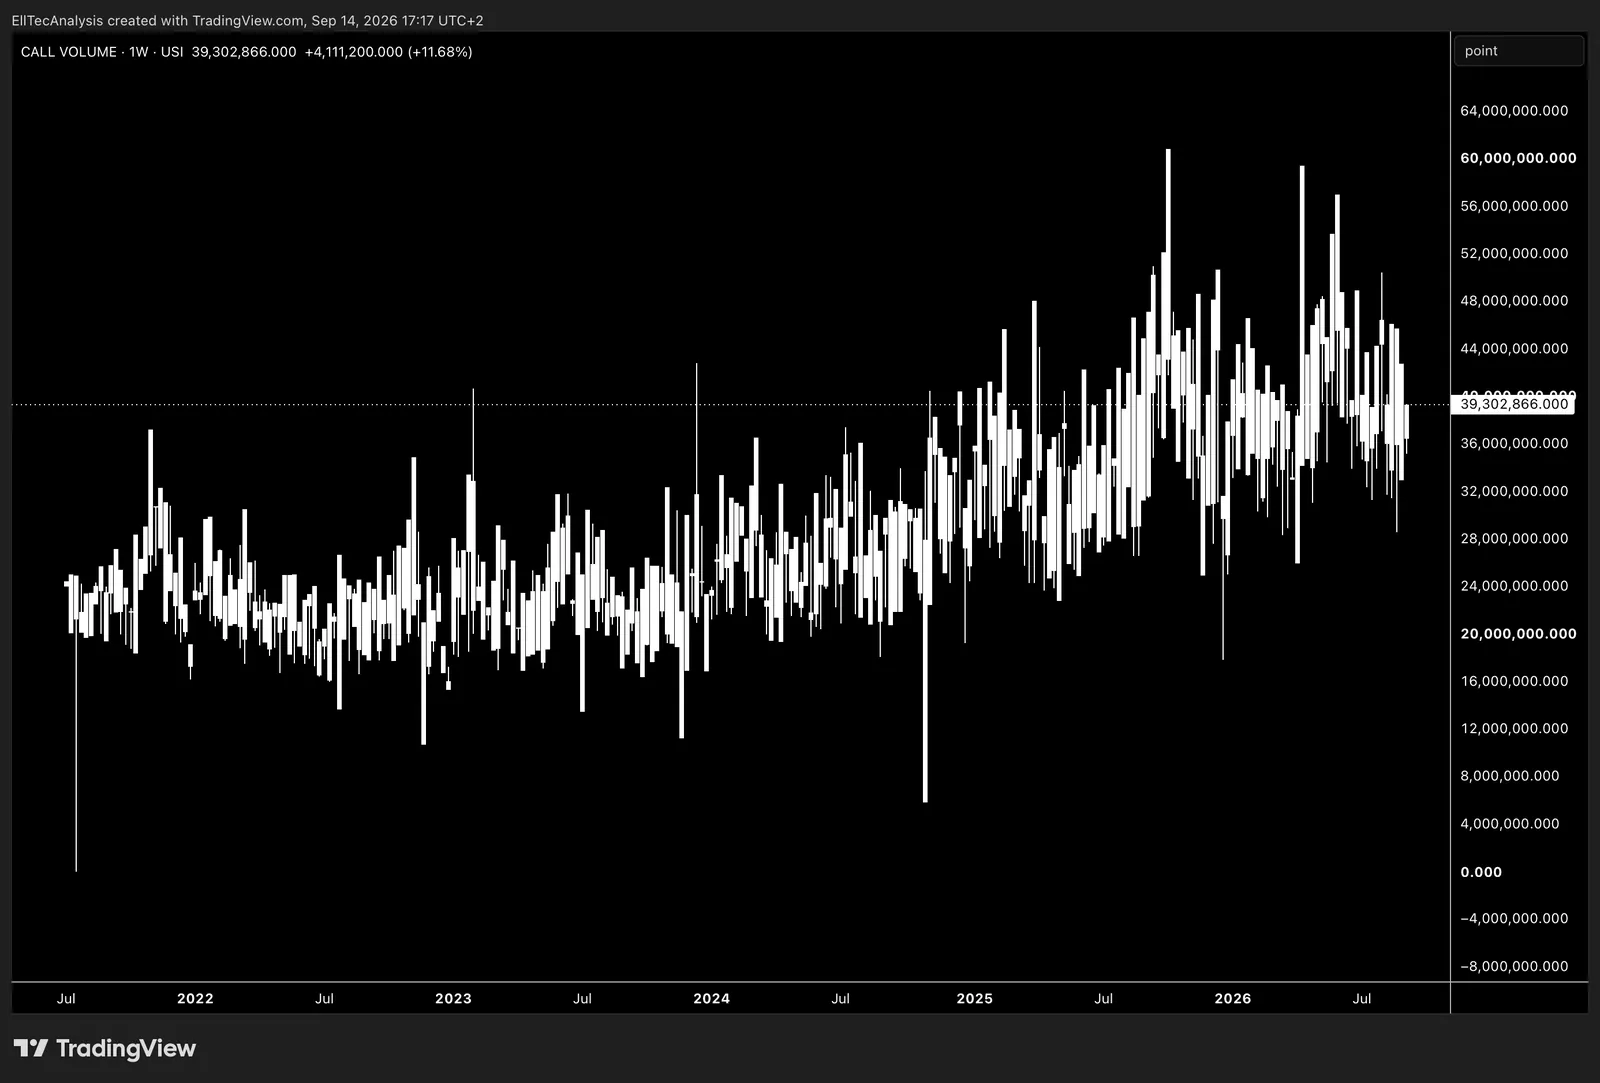Click the 2025 time axis label

(975, 998)
